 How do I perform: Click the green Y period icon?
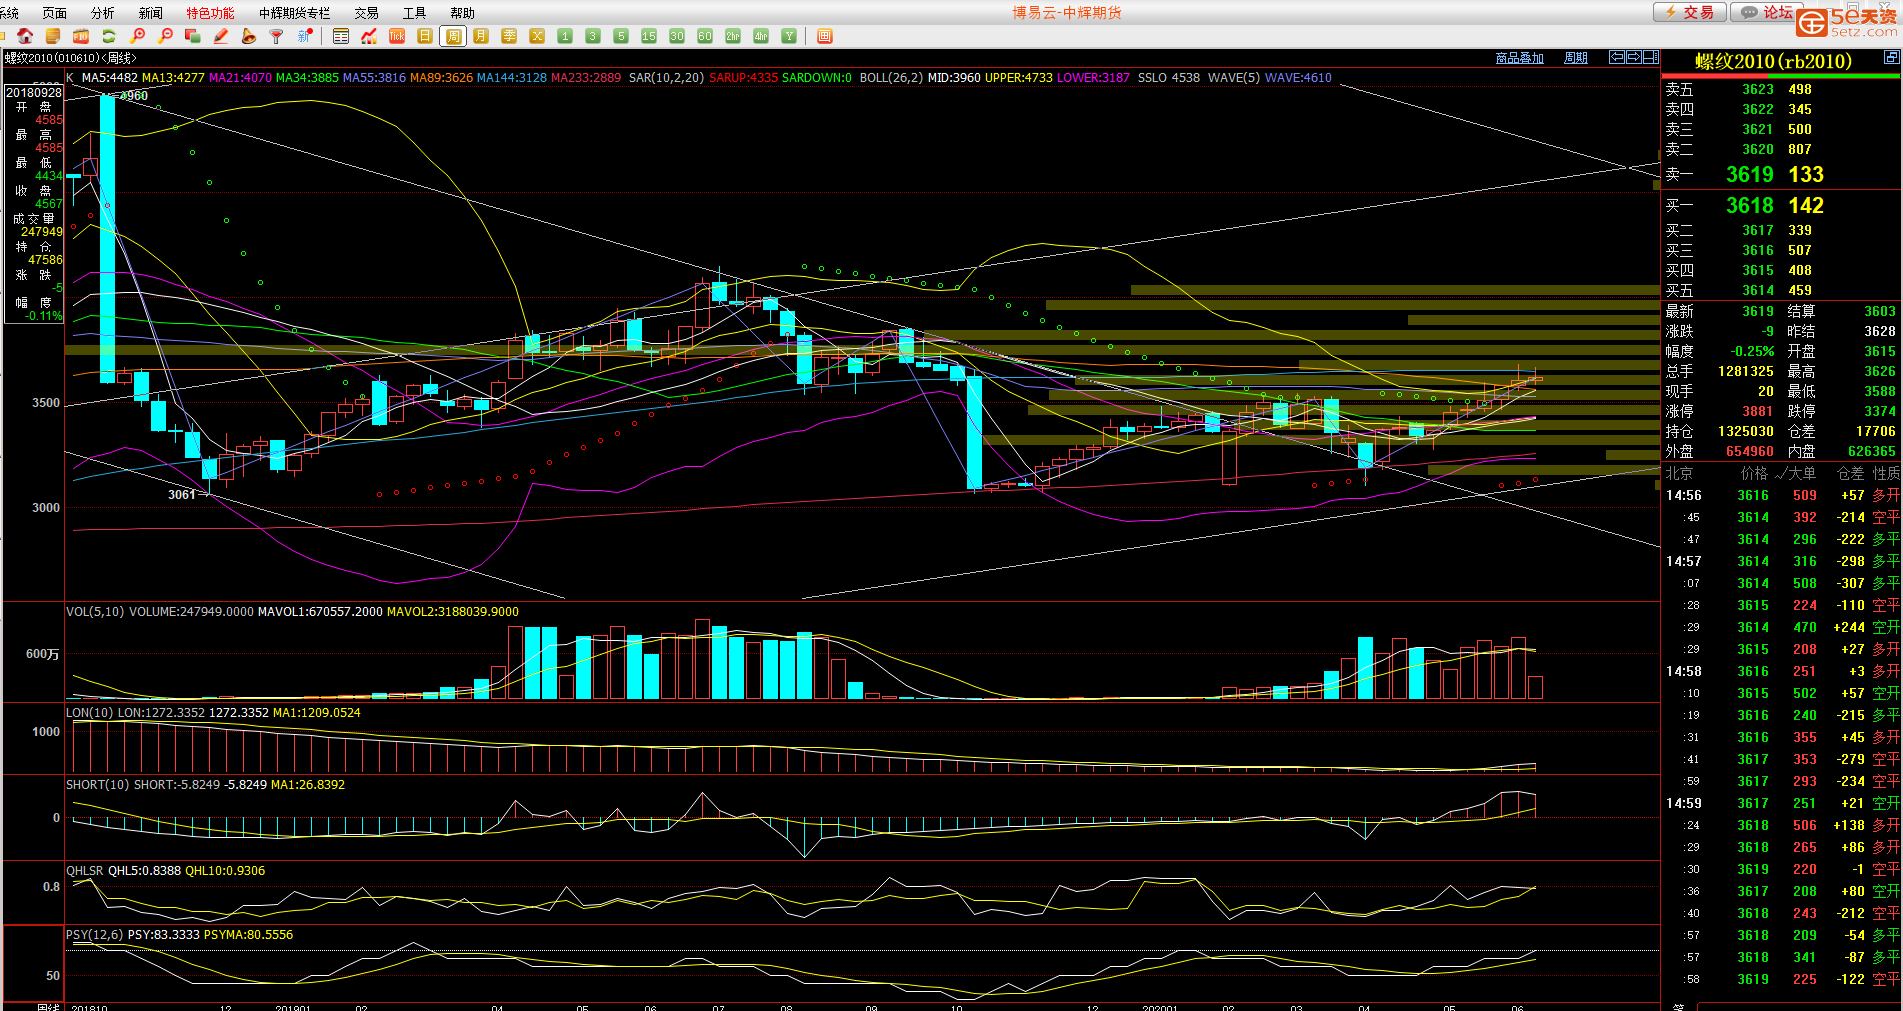[x=789, y=36]
